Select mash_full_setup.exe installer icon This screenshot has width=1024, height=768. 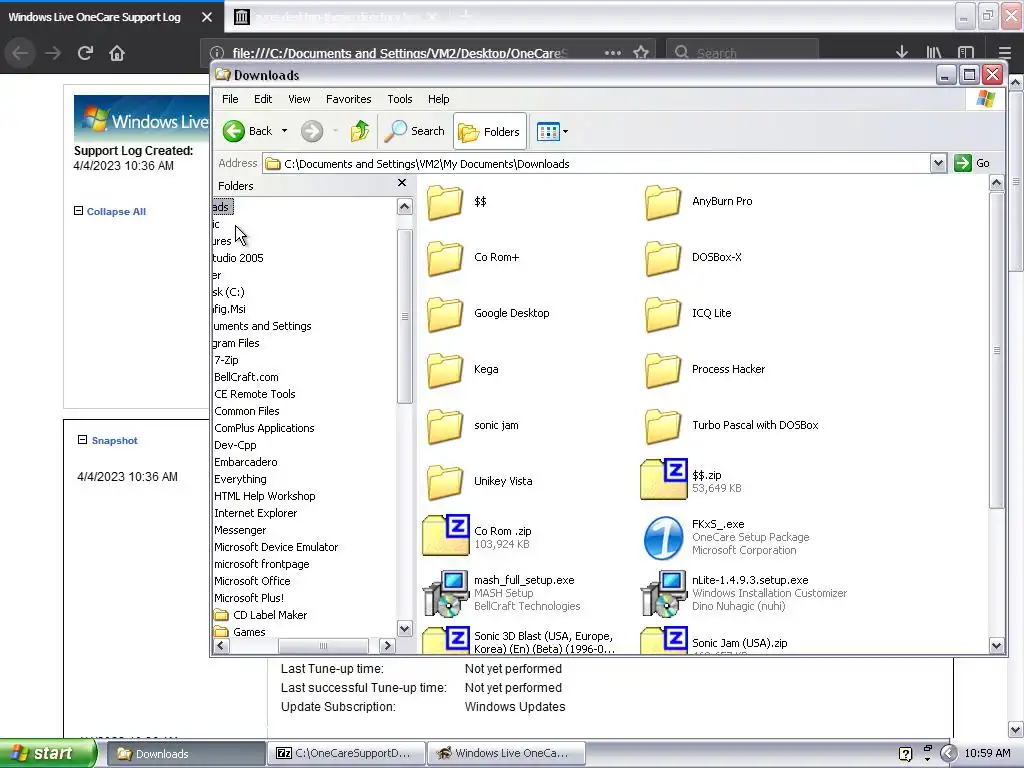pyautogui.click(x=445, y=593)
